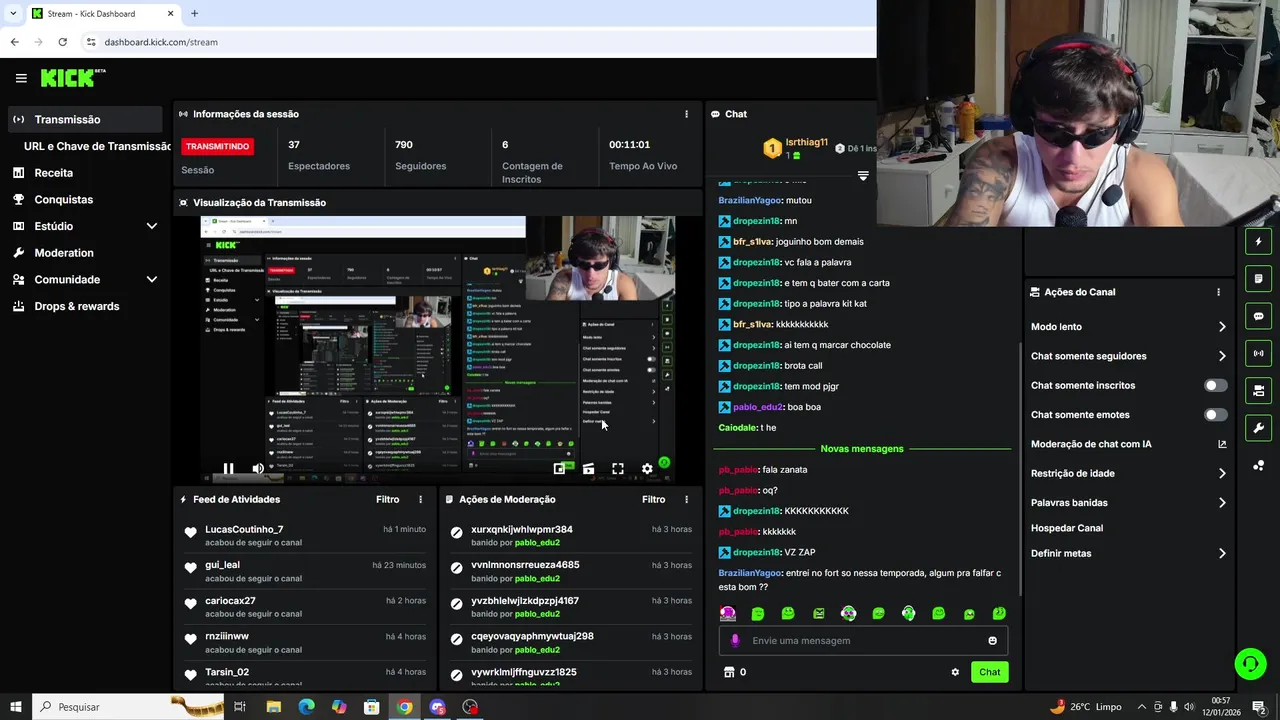Open the Feed de Atividades options menu
1280x720 pixels.
point(420,499)
